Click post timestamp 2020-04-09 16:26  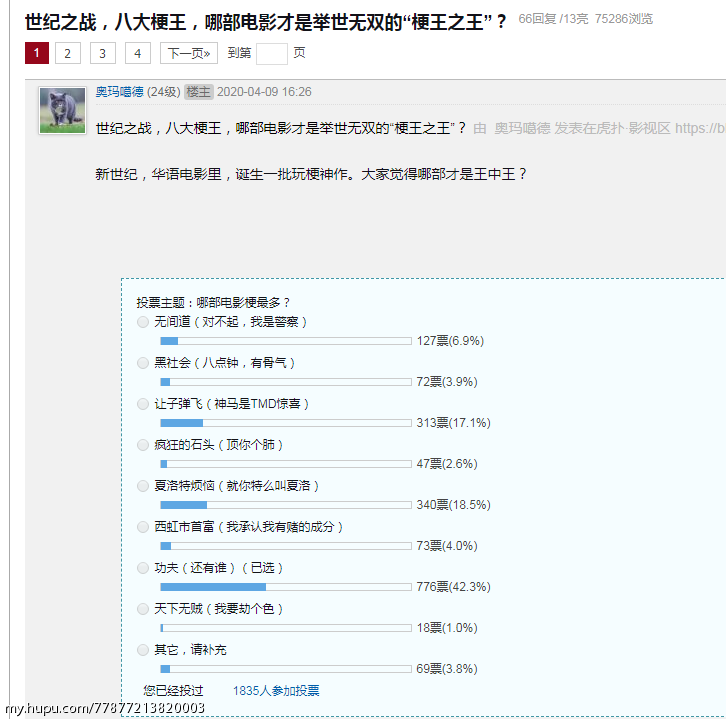point(264,92)
